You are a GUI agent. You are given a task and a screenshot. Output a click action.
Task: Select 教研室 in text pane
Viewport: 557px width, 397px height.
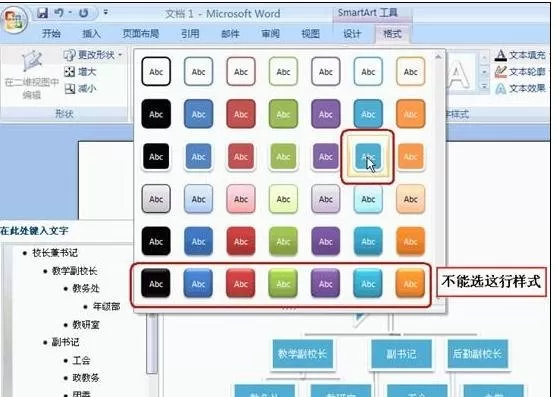coord(86,325)
